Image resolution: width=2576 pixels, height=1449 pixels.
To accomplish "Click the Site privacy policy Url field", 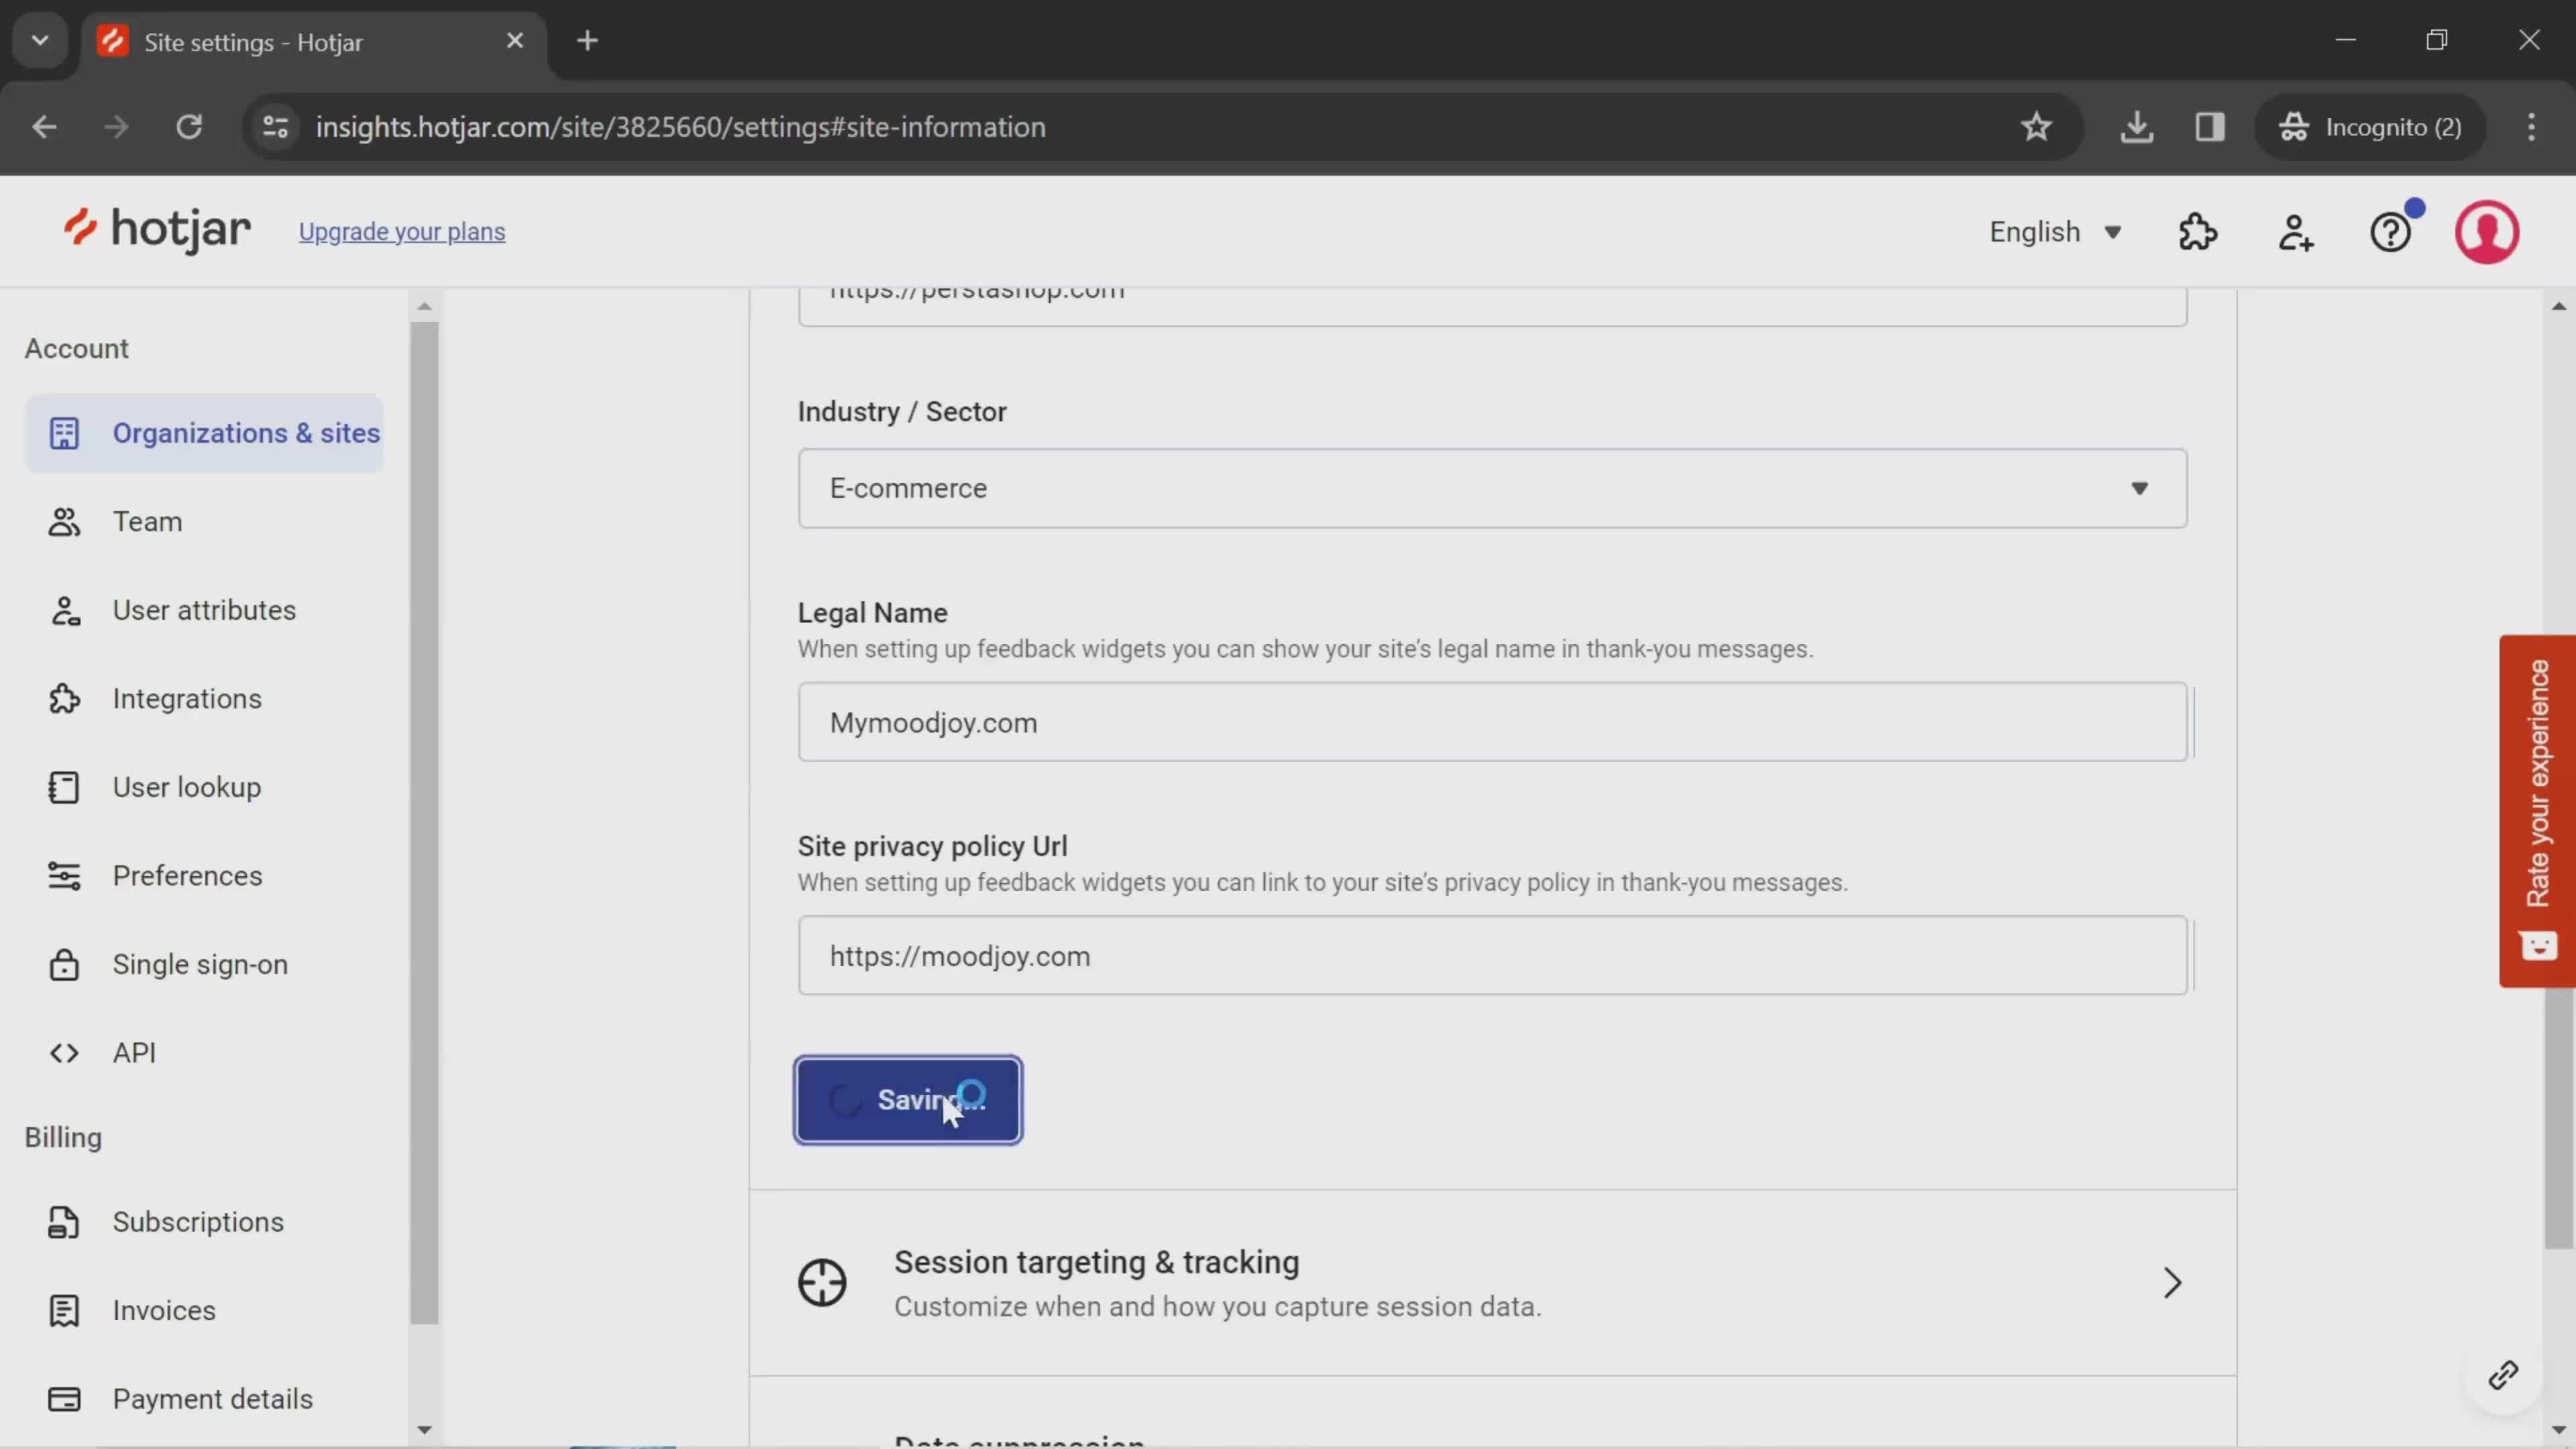I will coord(1492,956).
